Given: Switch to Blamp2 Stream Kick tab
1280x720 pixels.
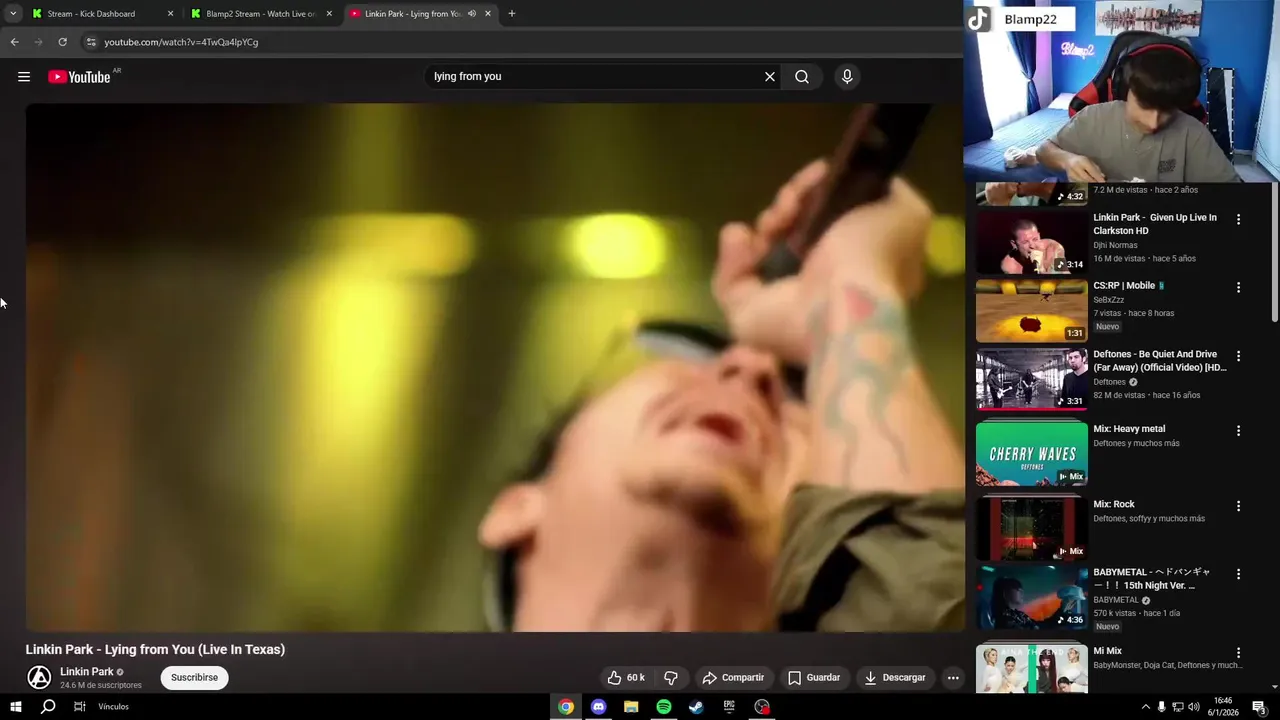Looking at the screenshot, I should 260,14.
